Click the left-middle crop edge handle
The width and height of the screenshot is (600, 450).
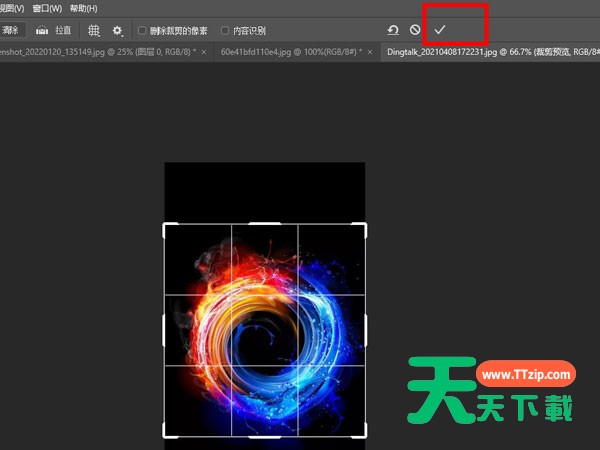click(x=164, y=330)
